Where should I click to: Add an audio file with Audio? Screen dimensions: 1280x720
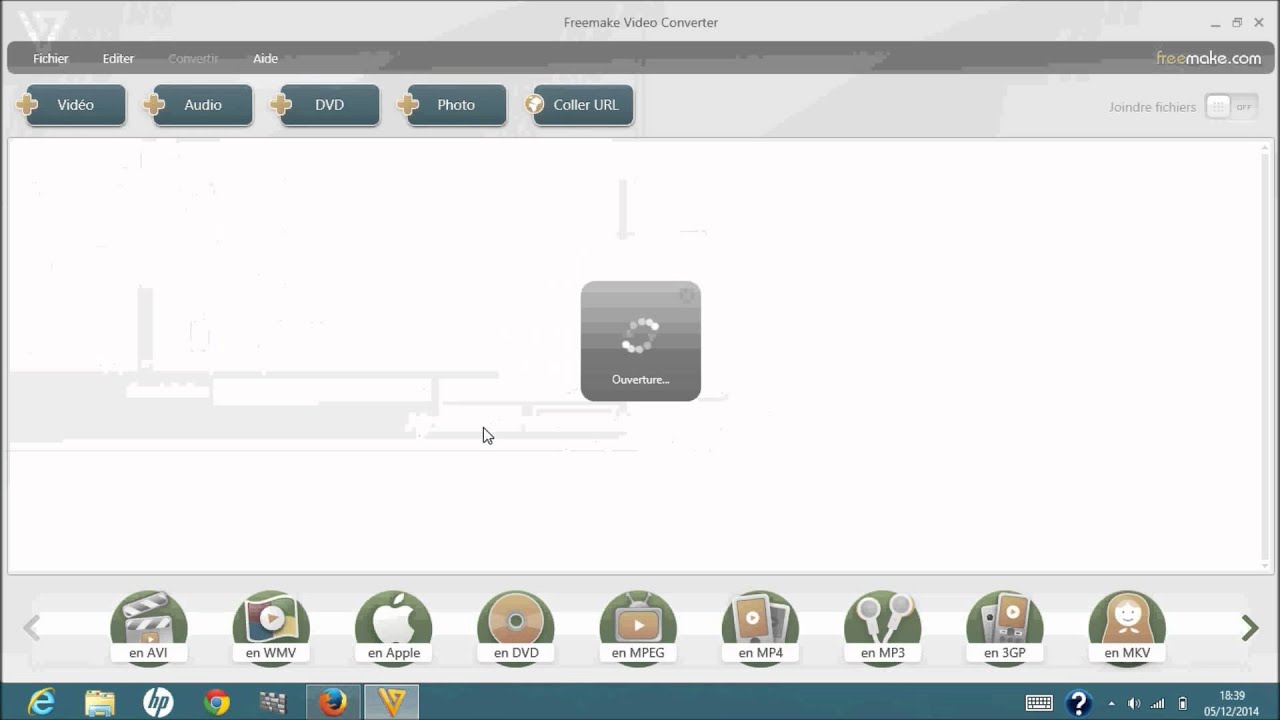pyautogui.click(x=198, y=105)
